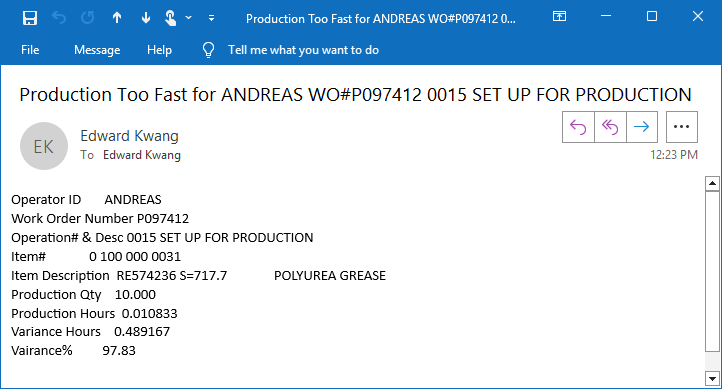Click the Work Order Number P097412 line
Image resolution: width=722 pixels, height=389 pixels.
click(100, 219)
